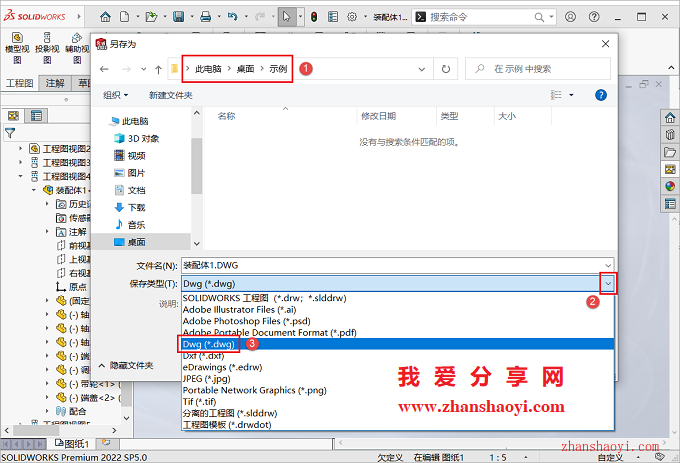680x463 pixels.
Task: Select the 图纸1 sheet tab
Action: [x=72, y=443]
